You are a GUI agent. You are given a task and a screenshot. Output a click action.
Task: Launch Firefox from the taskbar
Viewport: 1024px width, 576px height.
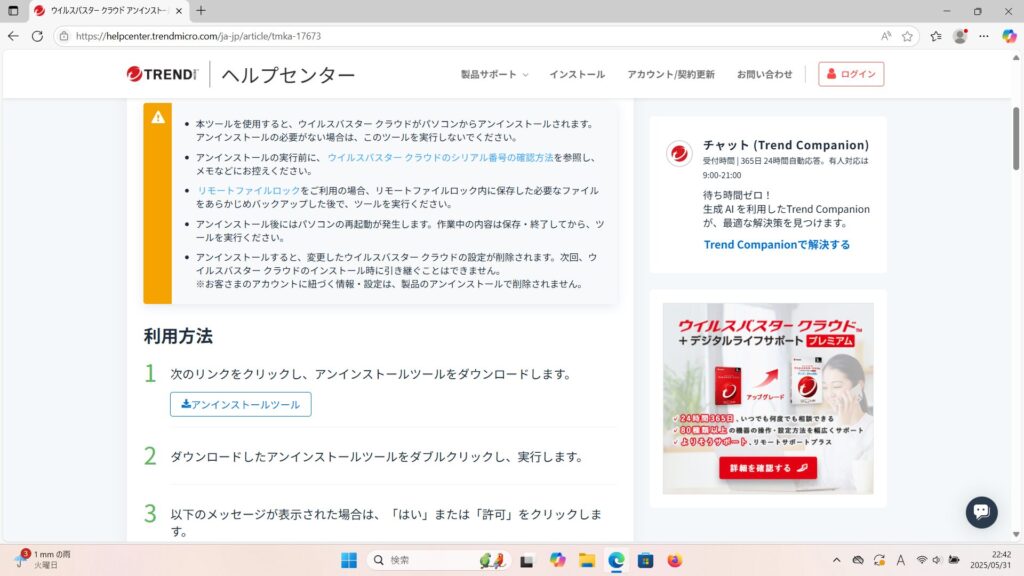coord(675,560)
